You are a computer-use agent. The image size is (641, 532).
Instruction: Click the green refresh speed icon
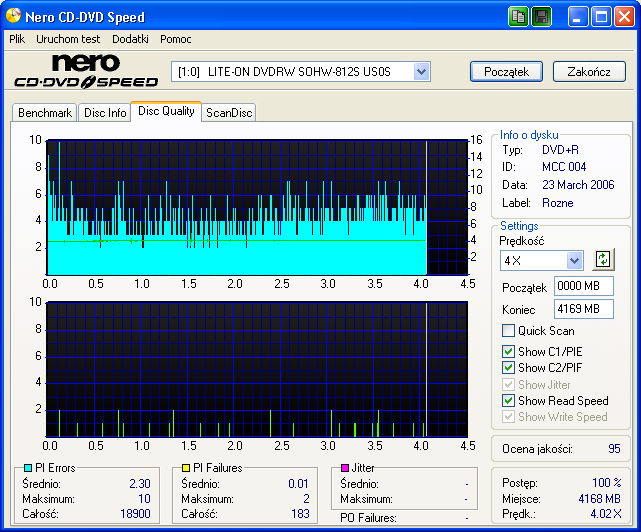[x=603, y=259]
